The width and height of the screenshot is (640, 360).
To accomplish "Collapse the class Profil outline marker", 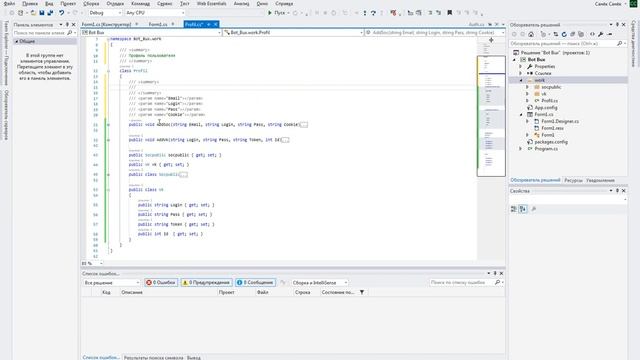I will [x=108, y=71].
